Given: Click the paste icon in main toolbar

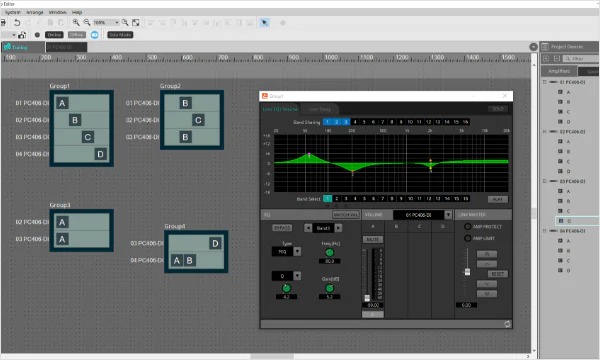Looking at the screenshot, I should [x=61, y=23].
